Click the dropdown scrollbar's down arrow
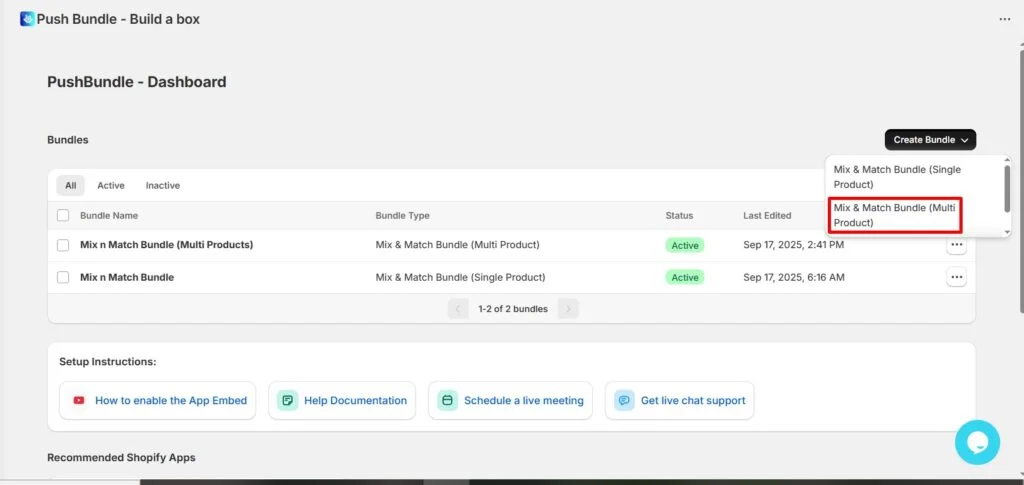1024x485 pixels. pyautogui.click(x=1006, y=232)
